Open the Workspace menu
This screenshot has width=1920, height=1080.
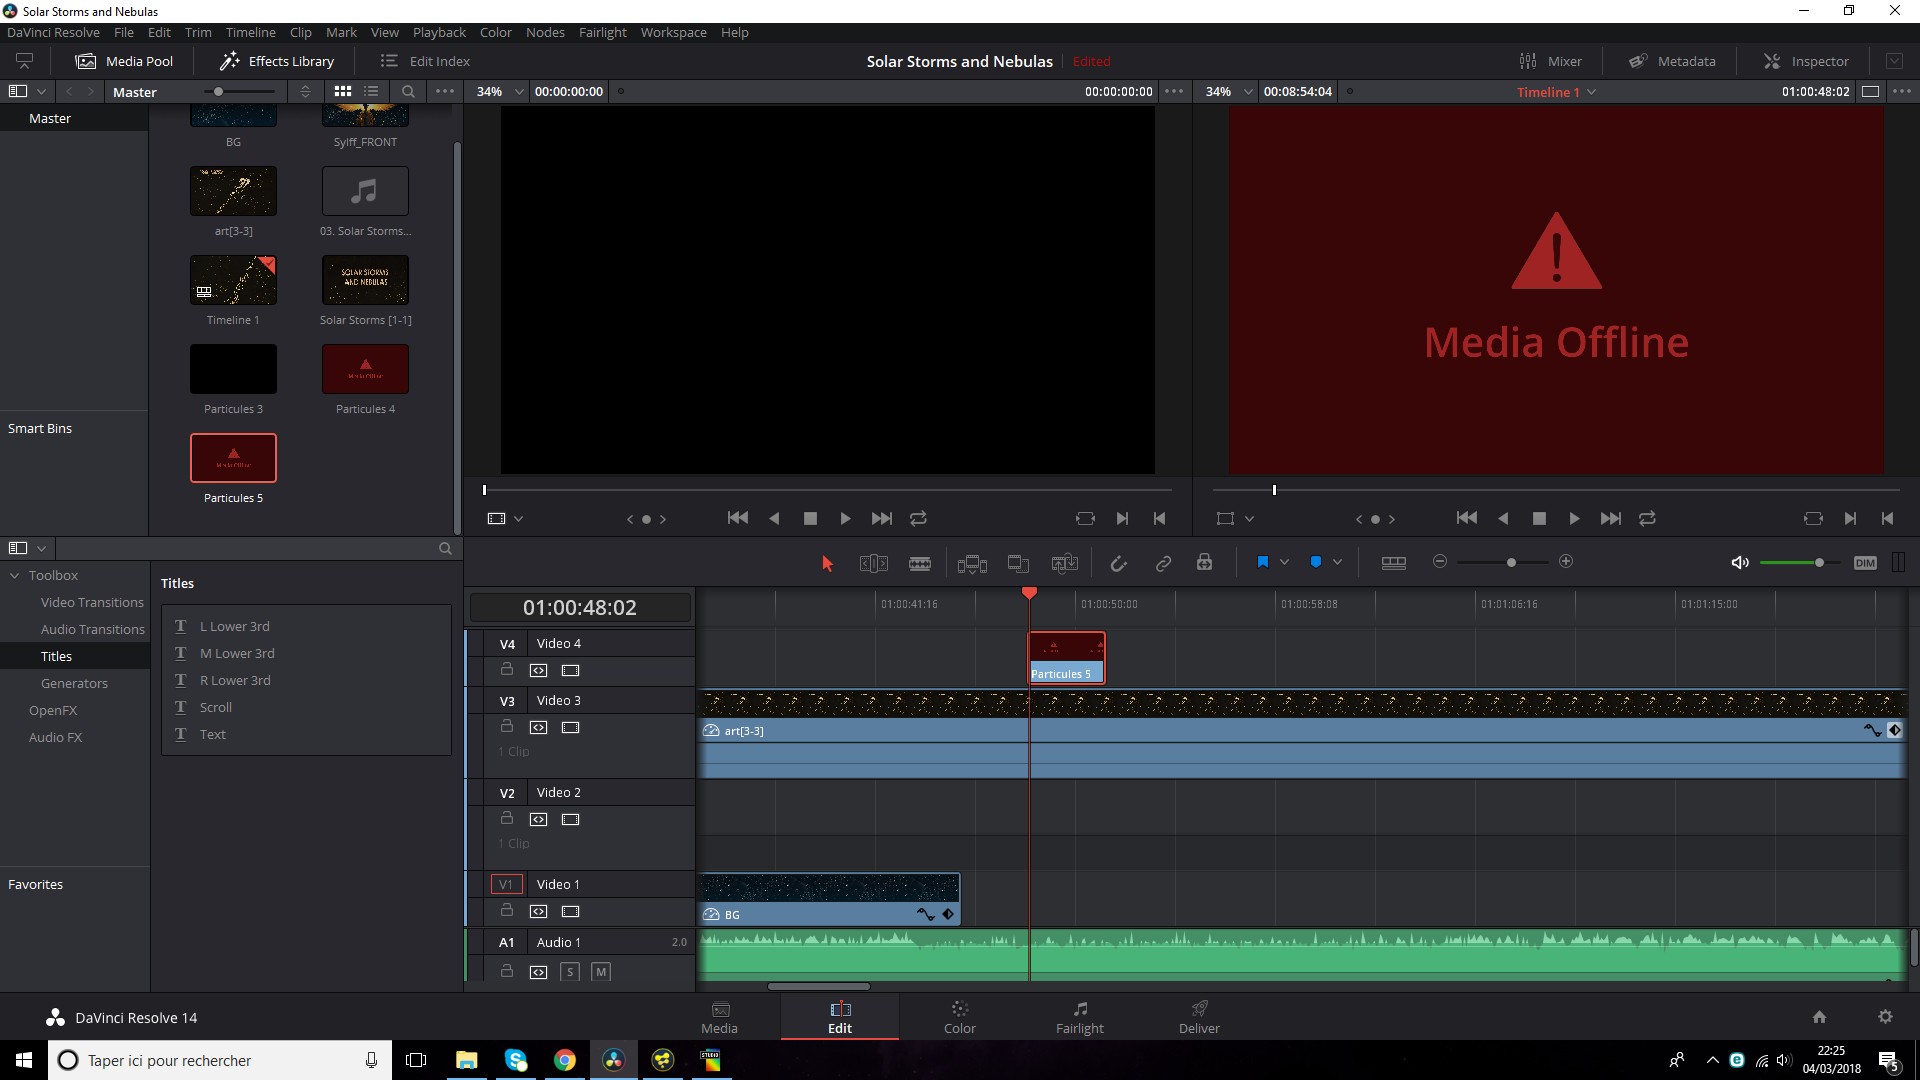tap(673, 32)
